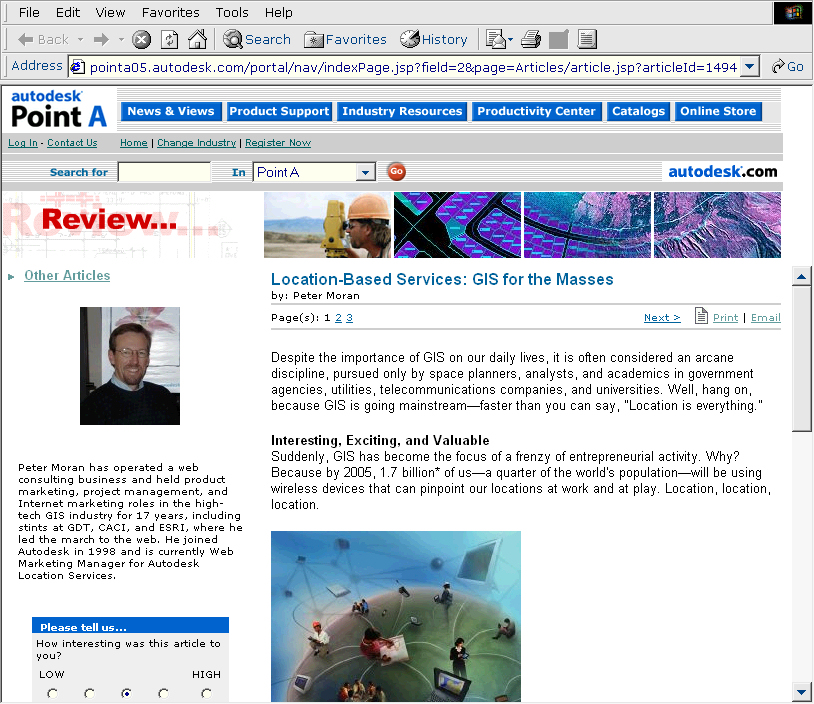Click the Discuss toolbar icon

point(587,39)
